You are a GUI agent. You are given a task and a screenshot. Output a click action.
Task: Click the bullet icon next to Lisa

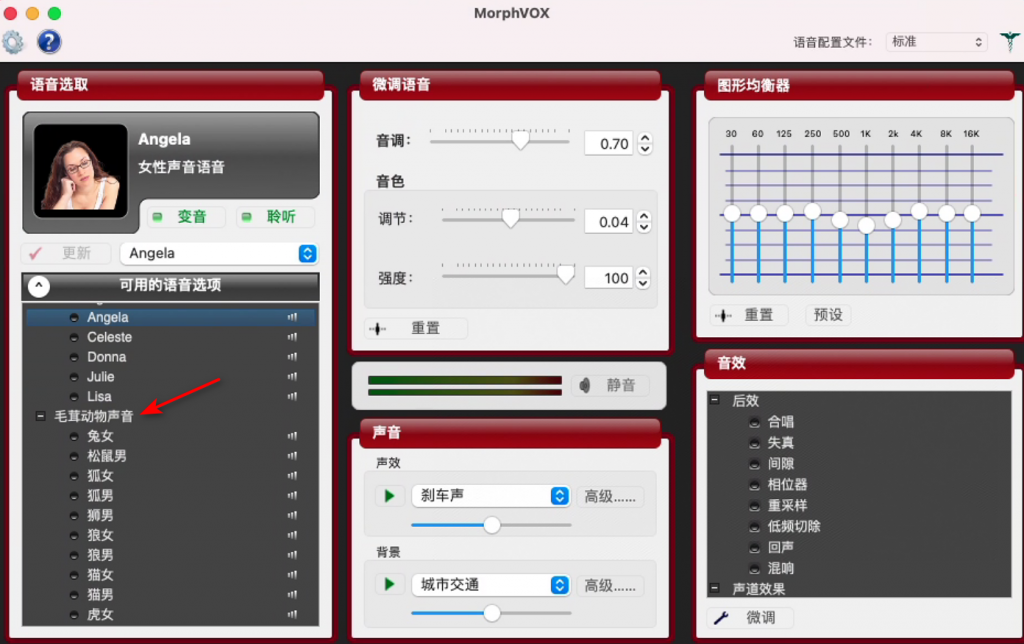click(74, 396)
